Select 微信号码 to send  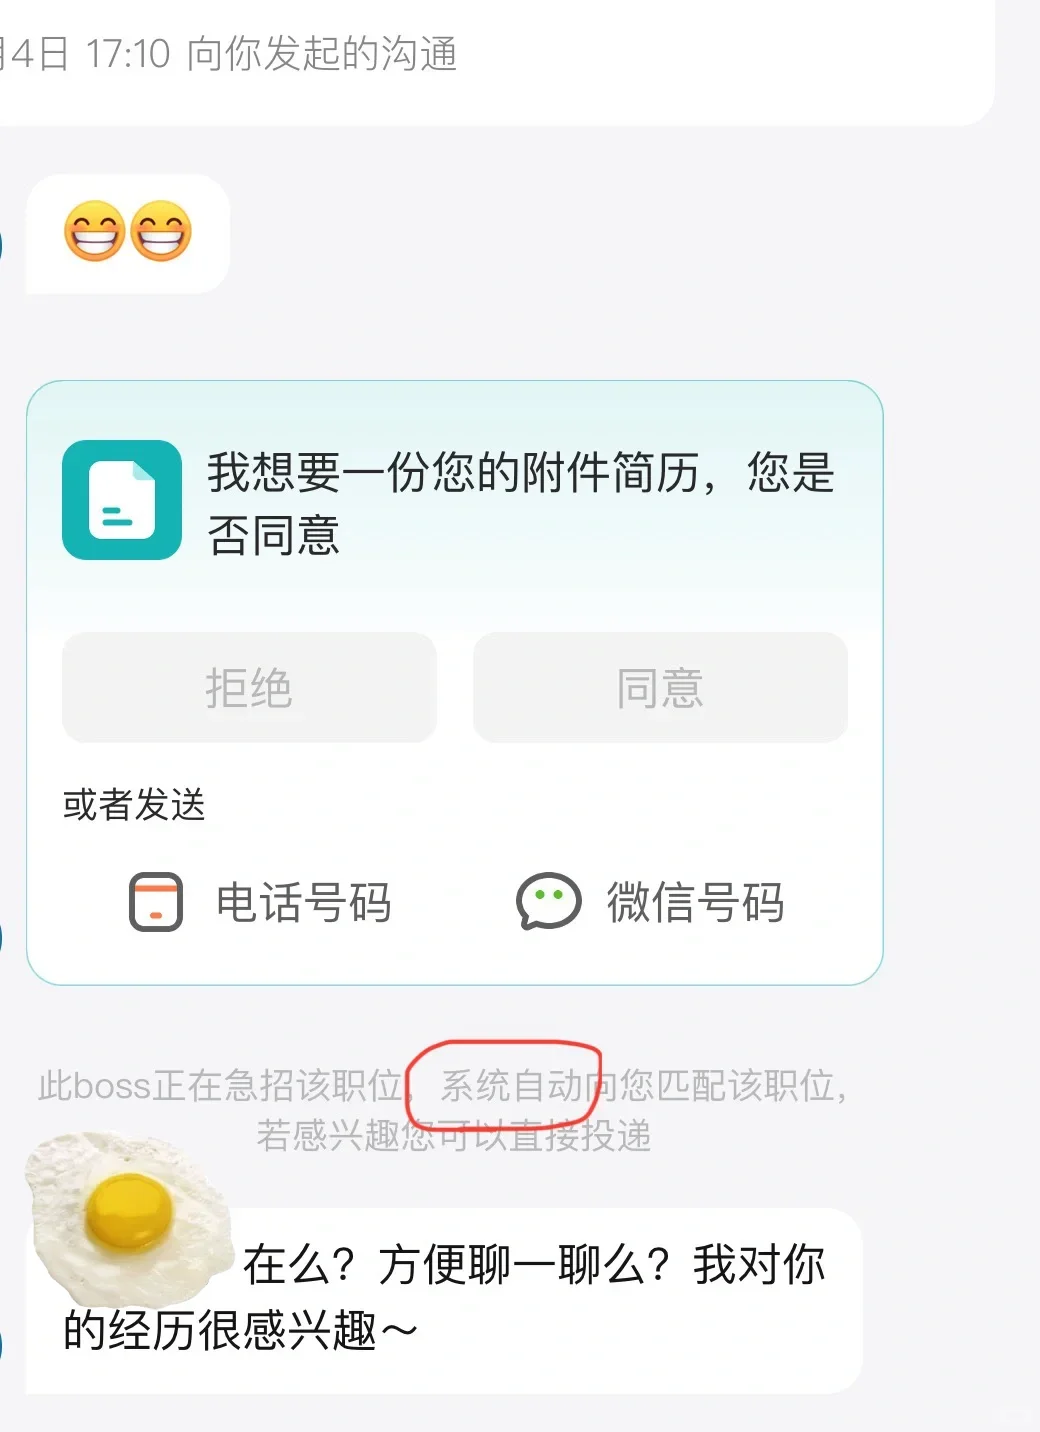click(x=695, y=902)
